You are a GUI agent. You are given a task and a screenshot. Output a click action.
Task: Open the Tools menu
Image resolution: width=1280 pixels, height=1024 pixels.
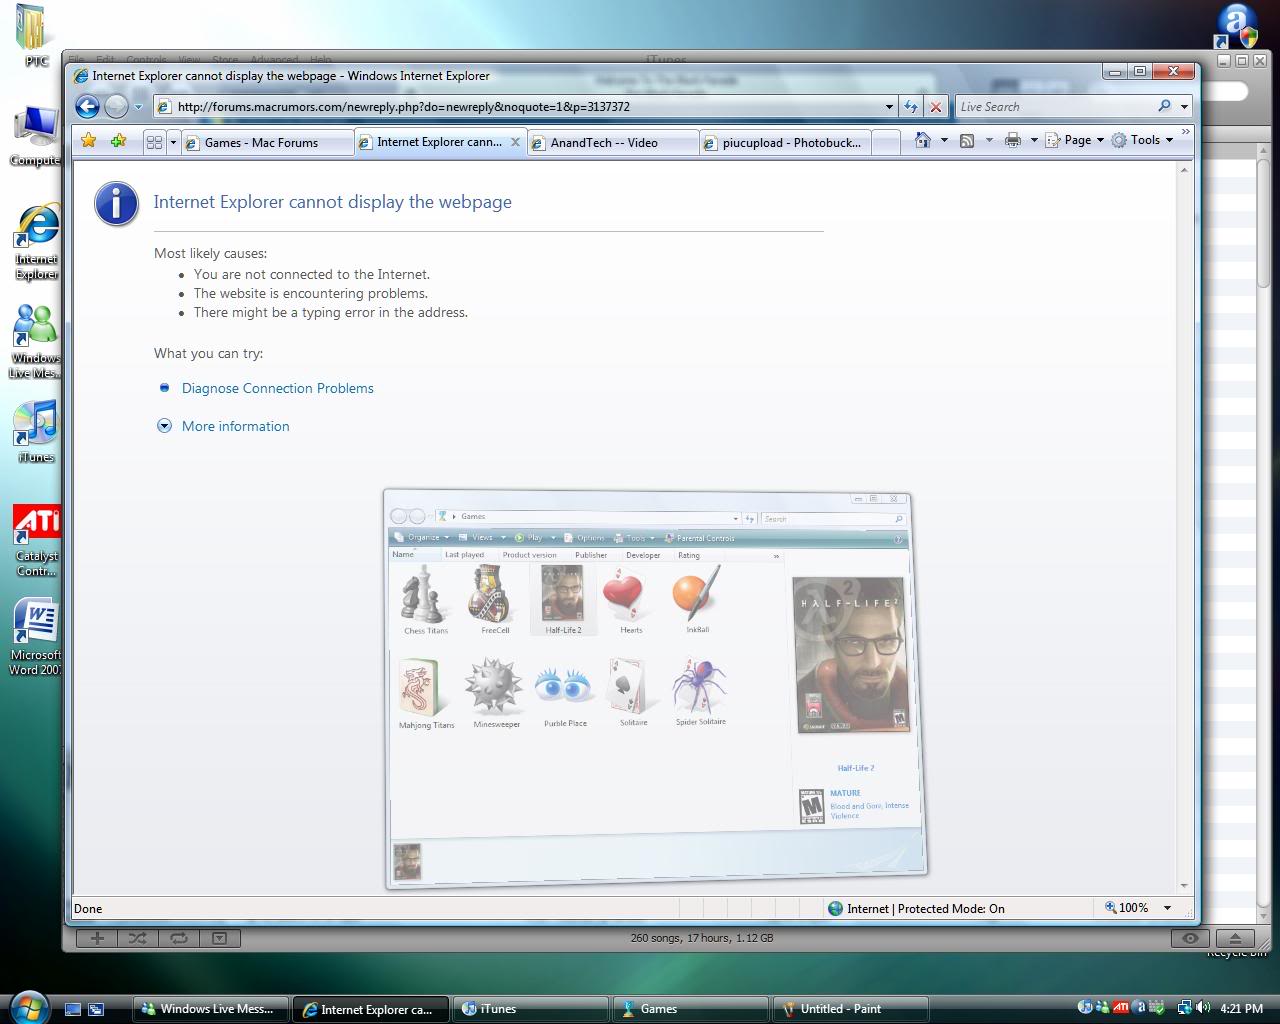[1142, 140]
